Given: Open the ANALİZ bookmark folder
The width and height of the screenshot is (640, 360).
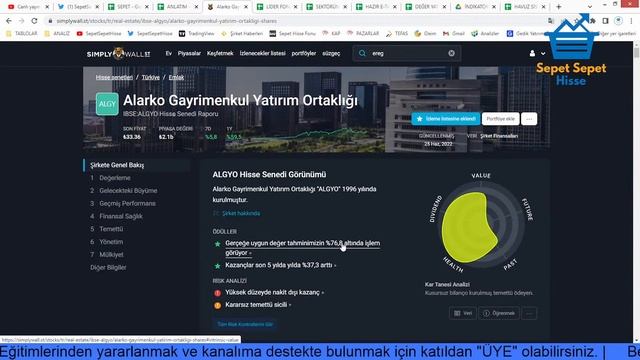Looking at the screenshot, I should [57, 33].
